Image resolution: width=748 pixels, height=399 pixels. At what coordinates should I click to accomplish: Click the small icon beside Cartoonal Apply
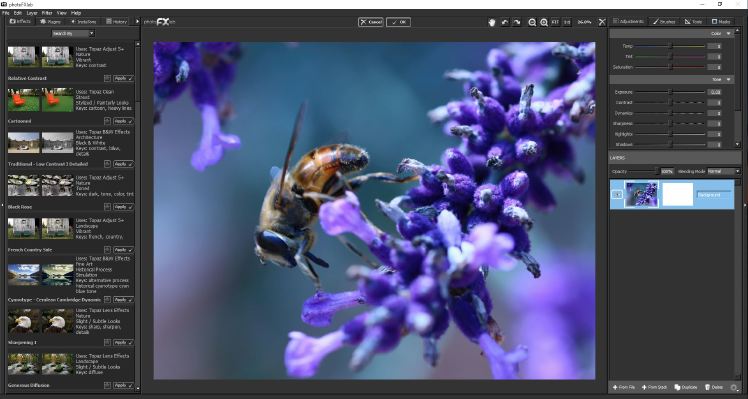pyautogui.click(x=107, y=121)
